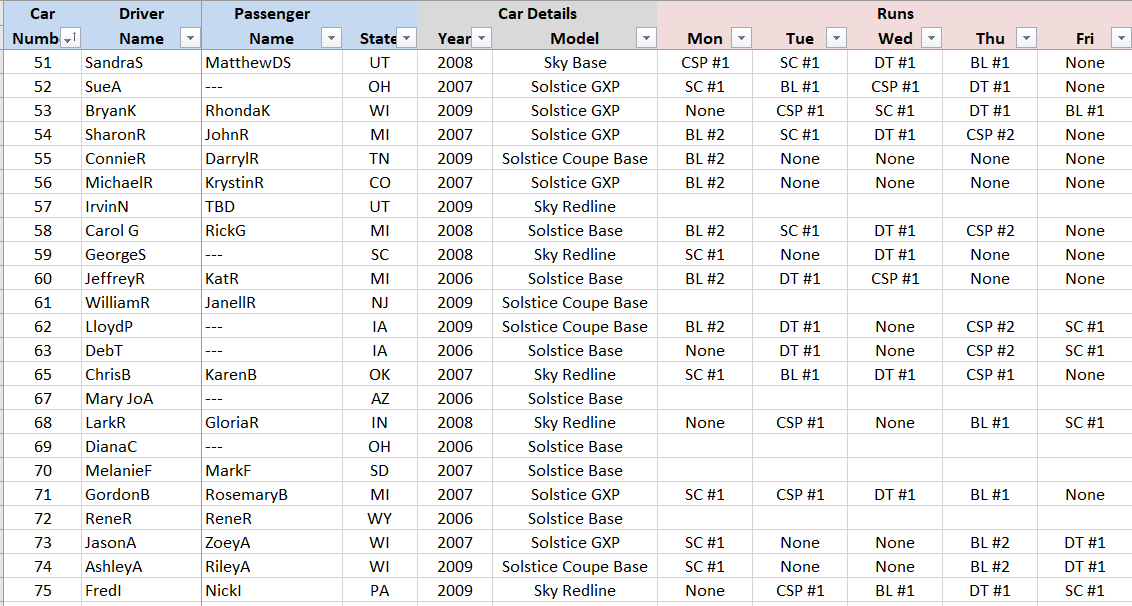
Task: Select driver cell AshleyA
Action: pos(142,567)
